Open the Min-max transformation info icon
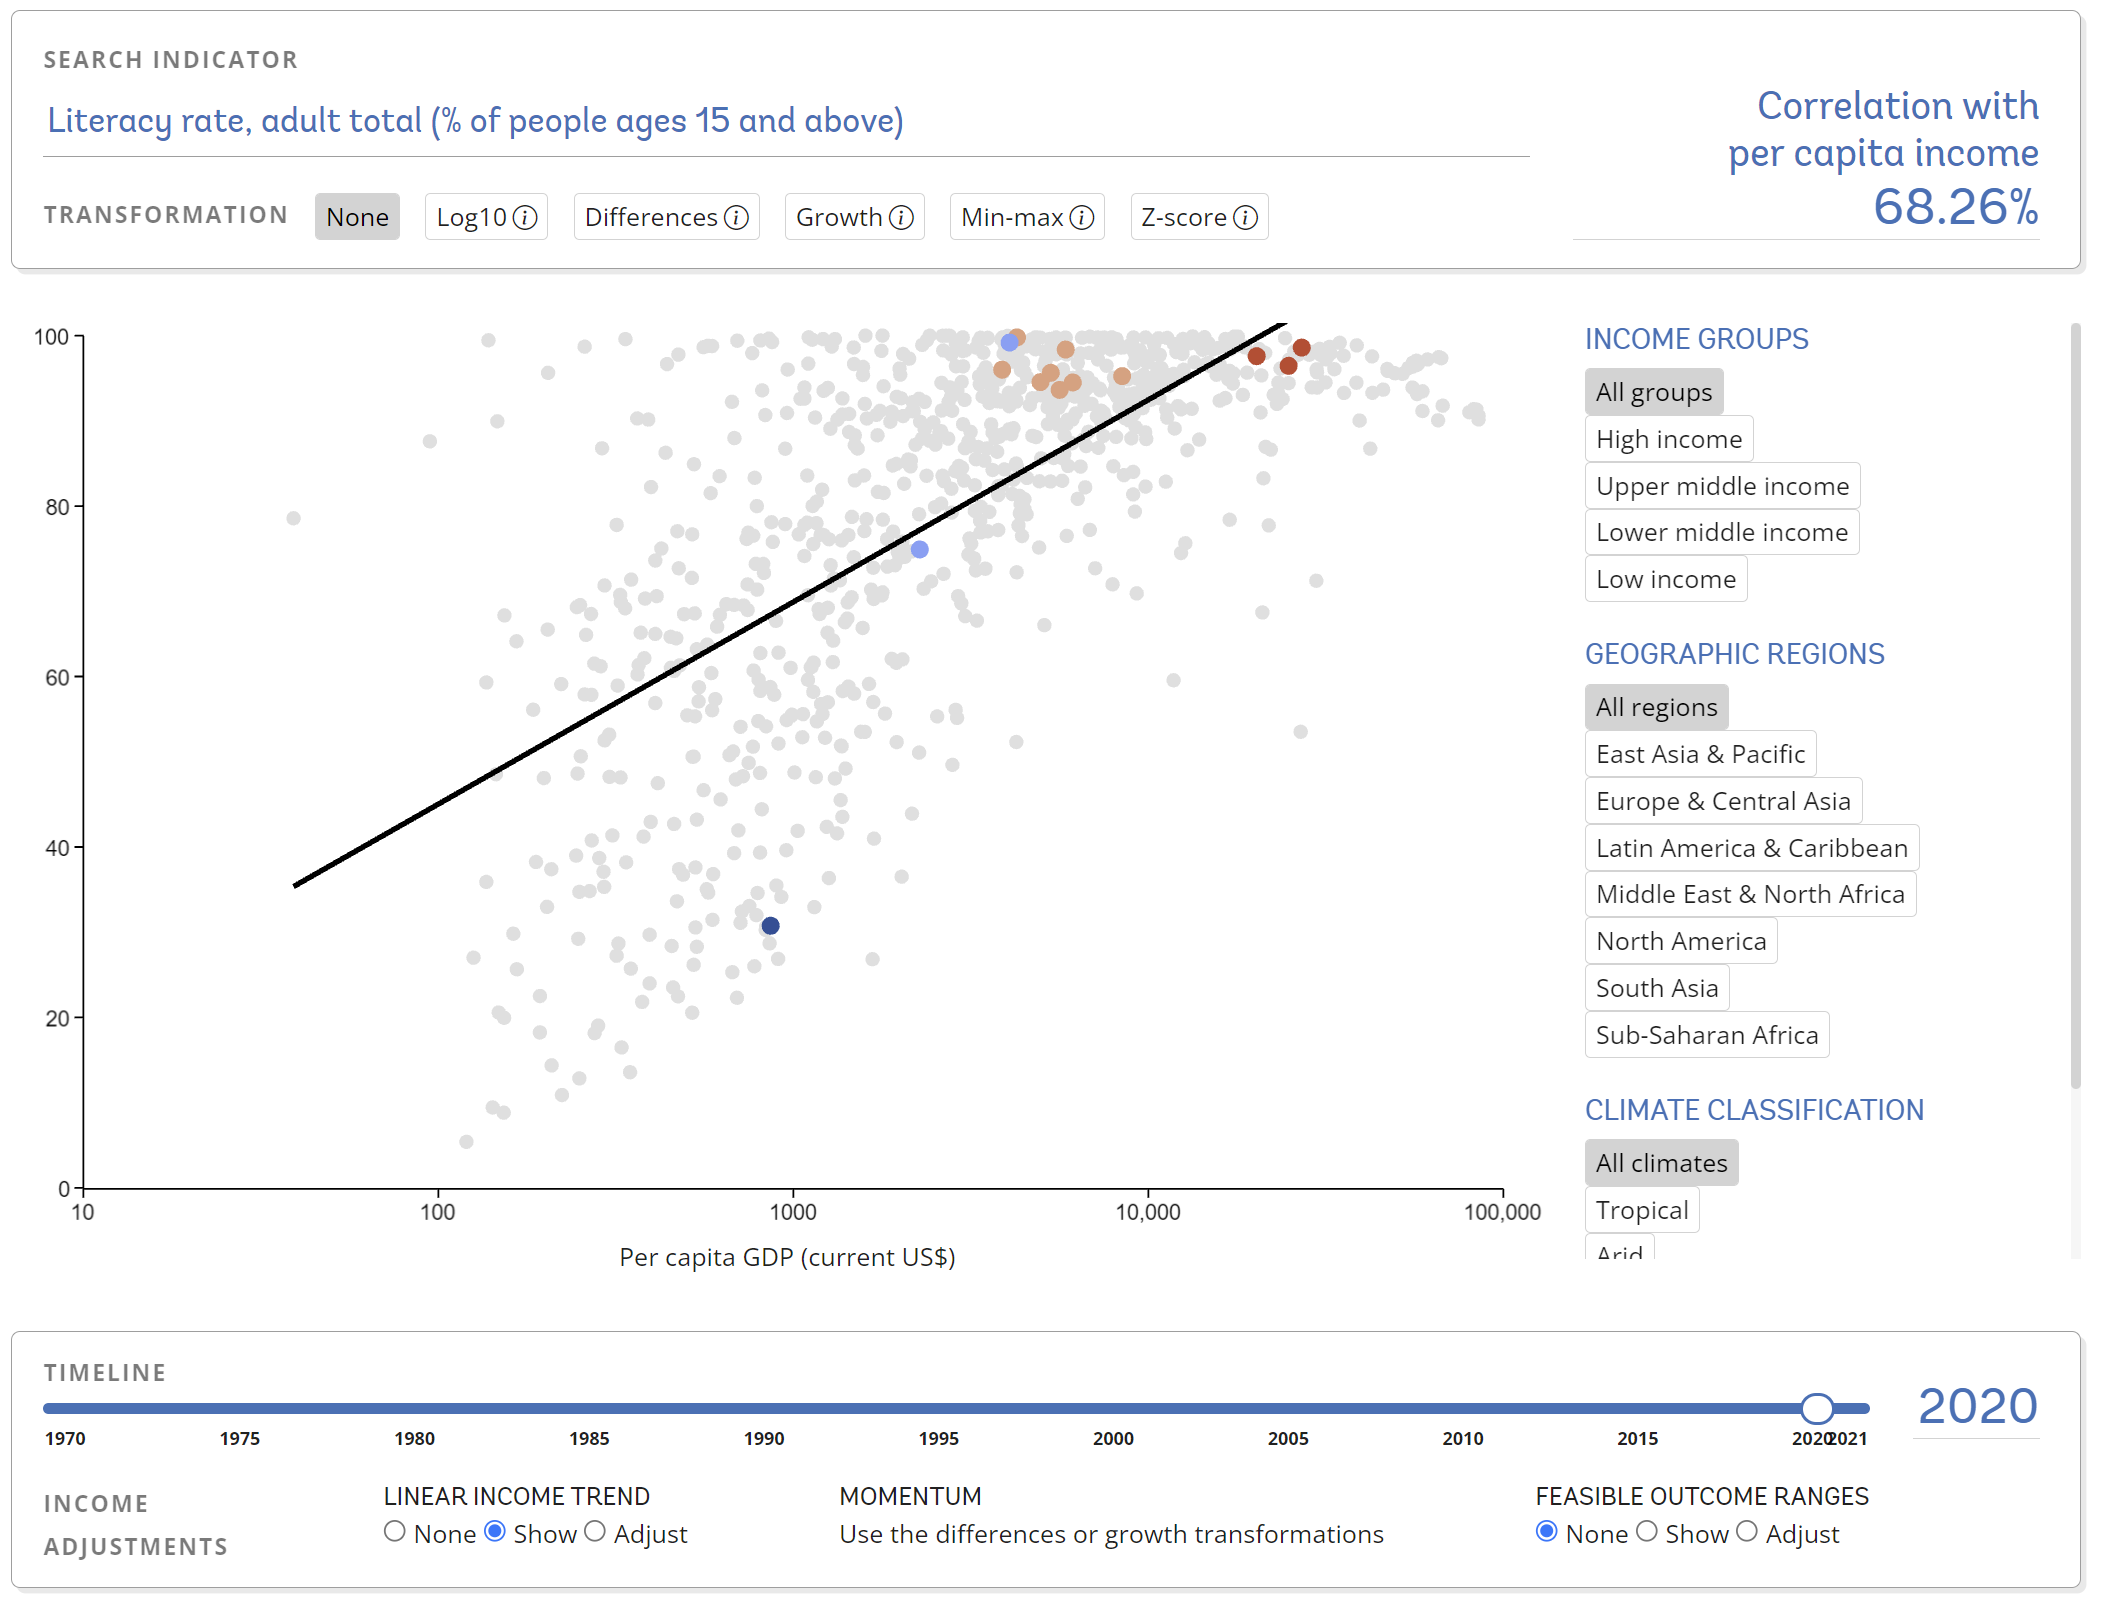The image size is (2101, 1615). click(1081, 217)
